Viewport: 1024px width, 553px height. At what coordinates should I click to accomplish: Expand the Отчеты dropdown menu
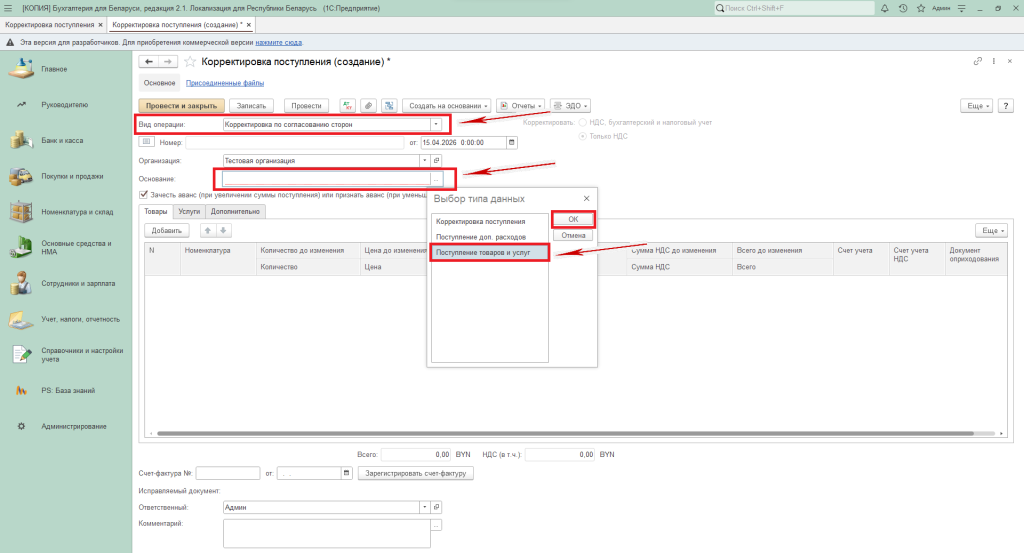(x=520, y=105)
